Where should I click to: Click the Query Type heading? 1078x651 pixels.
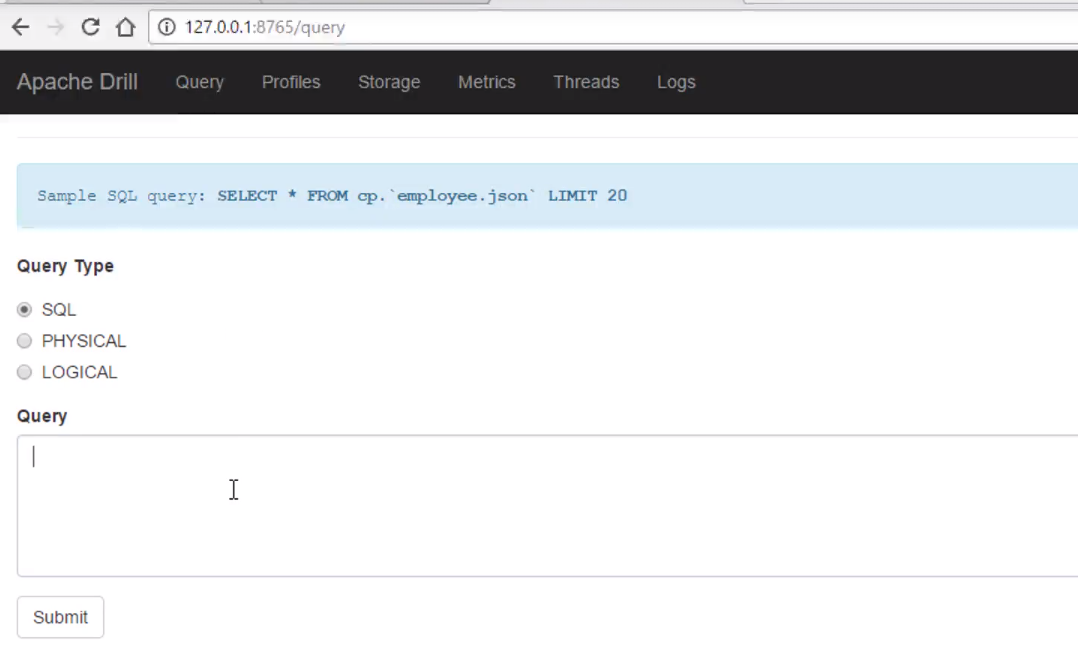tap(65, 266)
